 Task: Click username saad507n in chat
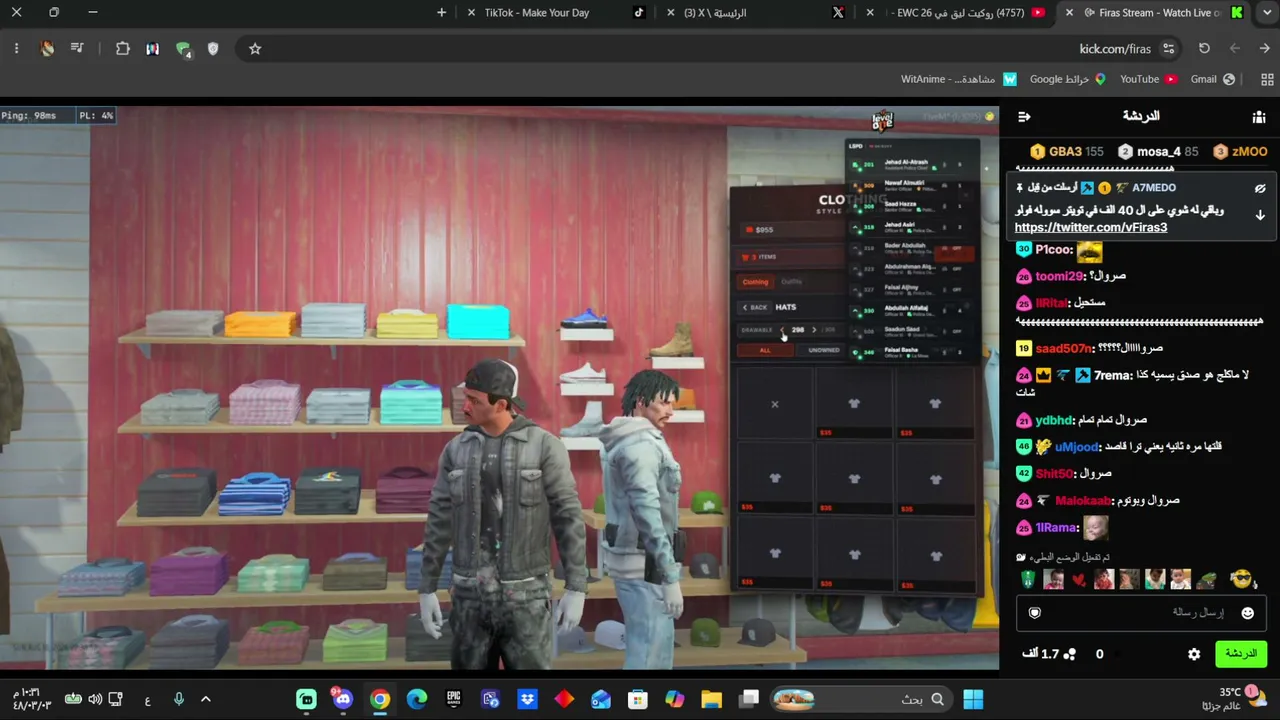1064,348
